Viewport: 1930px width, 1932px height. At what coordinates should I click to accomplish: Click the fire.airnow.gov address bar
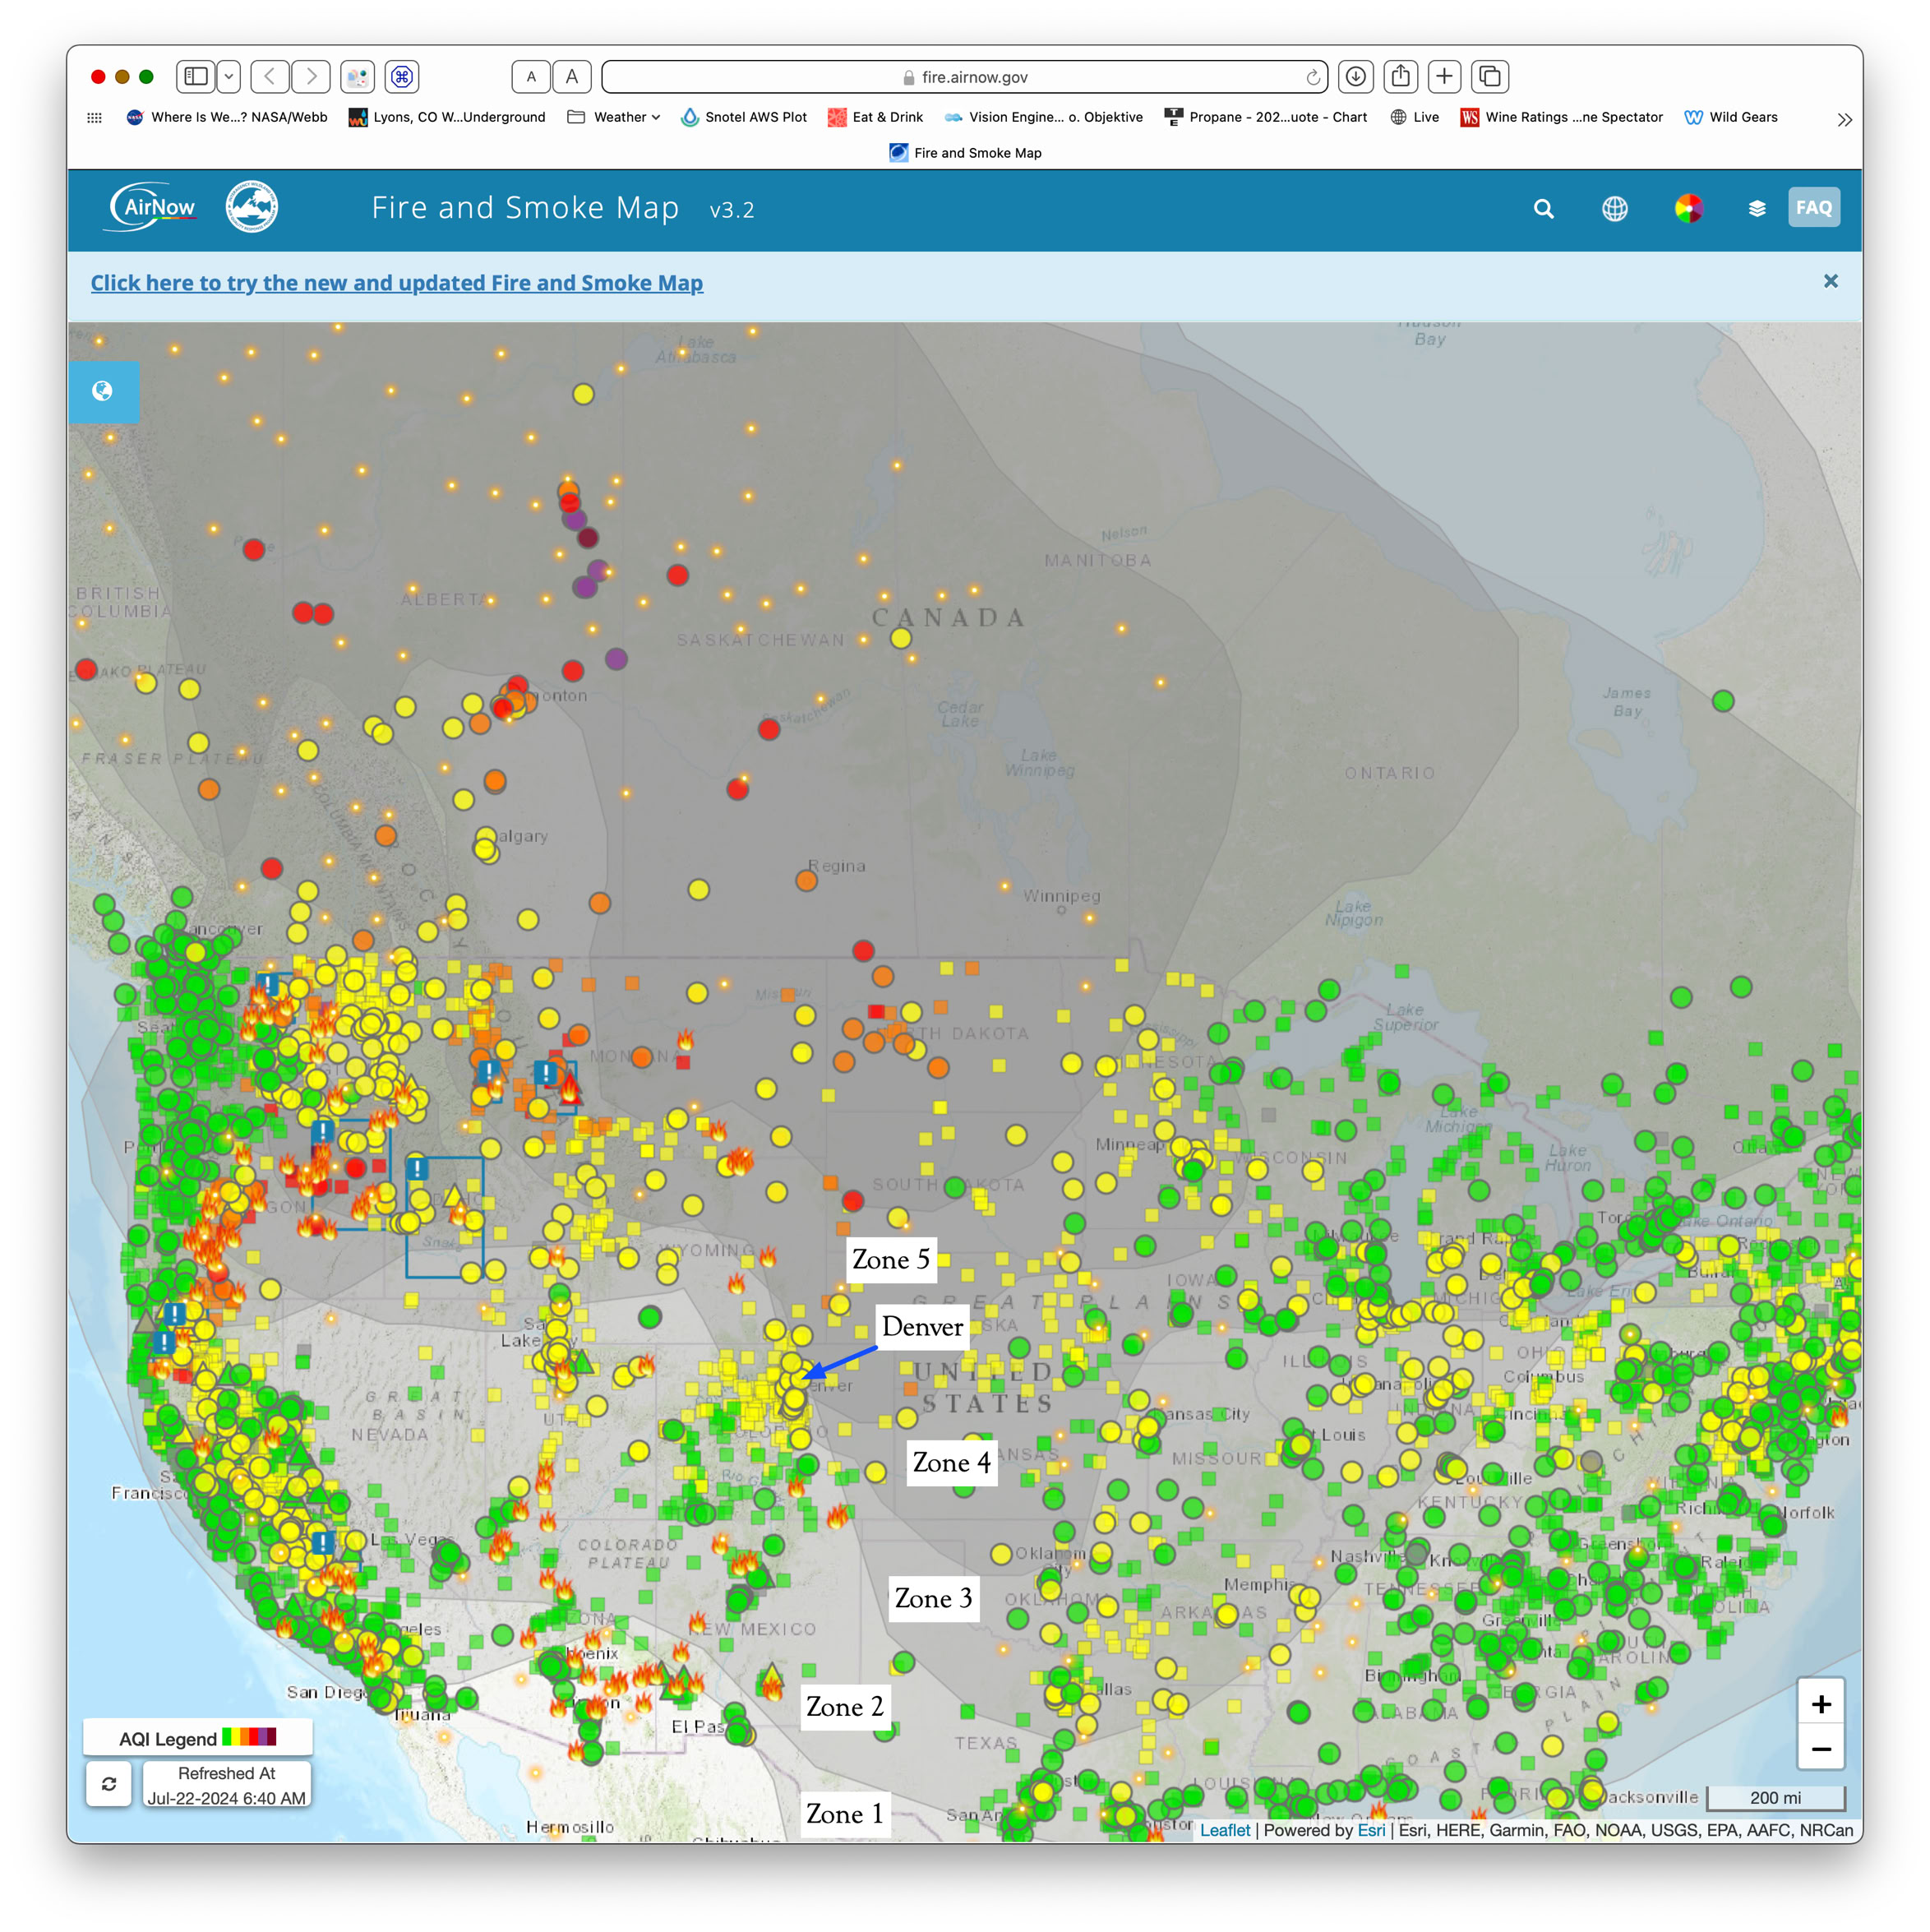tap(964, 77)
